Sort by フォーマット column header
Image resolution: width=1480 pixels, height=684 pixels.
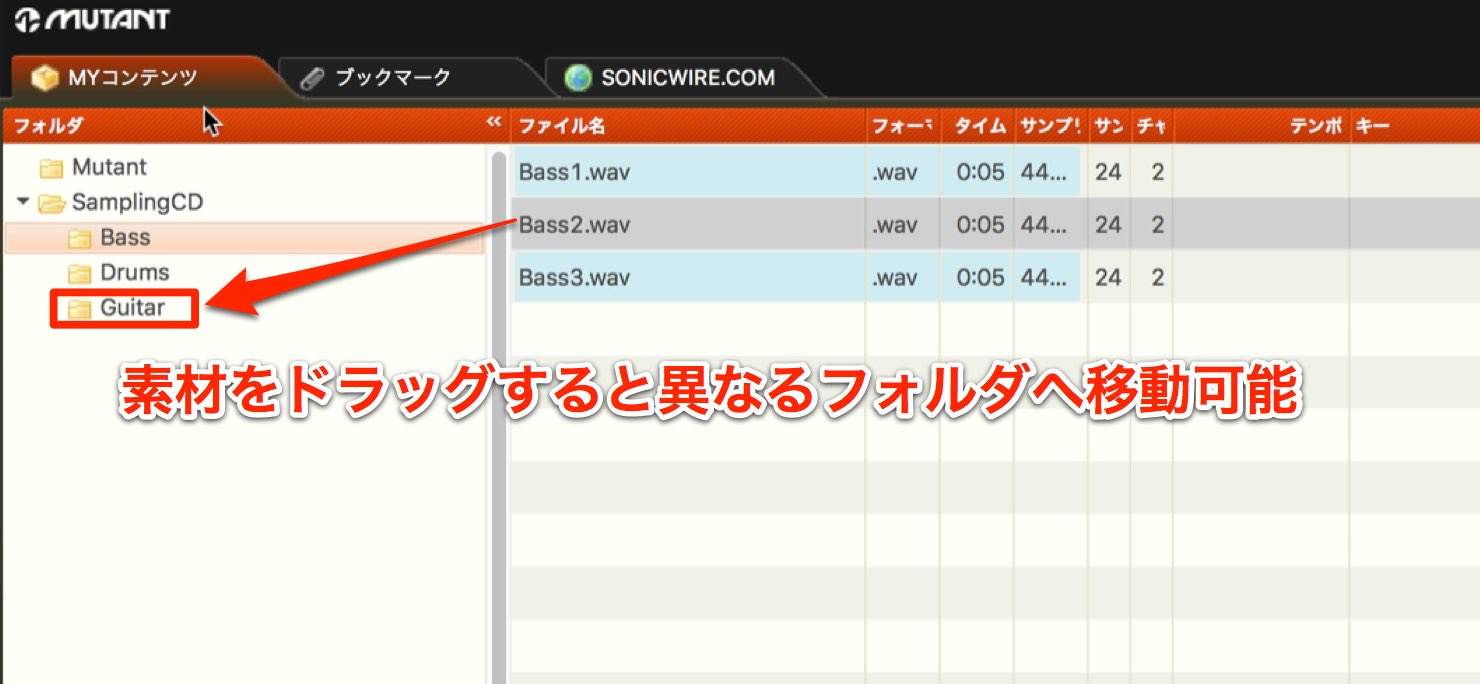click(903, 125)
